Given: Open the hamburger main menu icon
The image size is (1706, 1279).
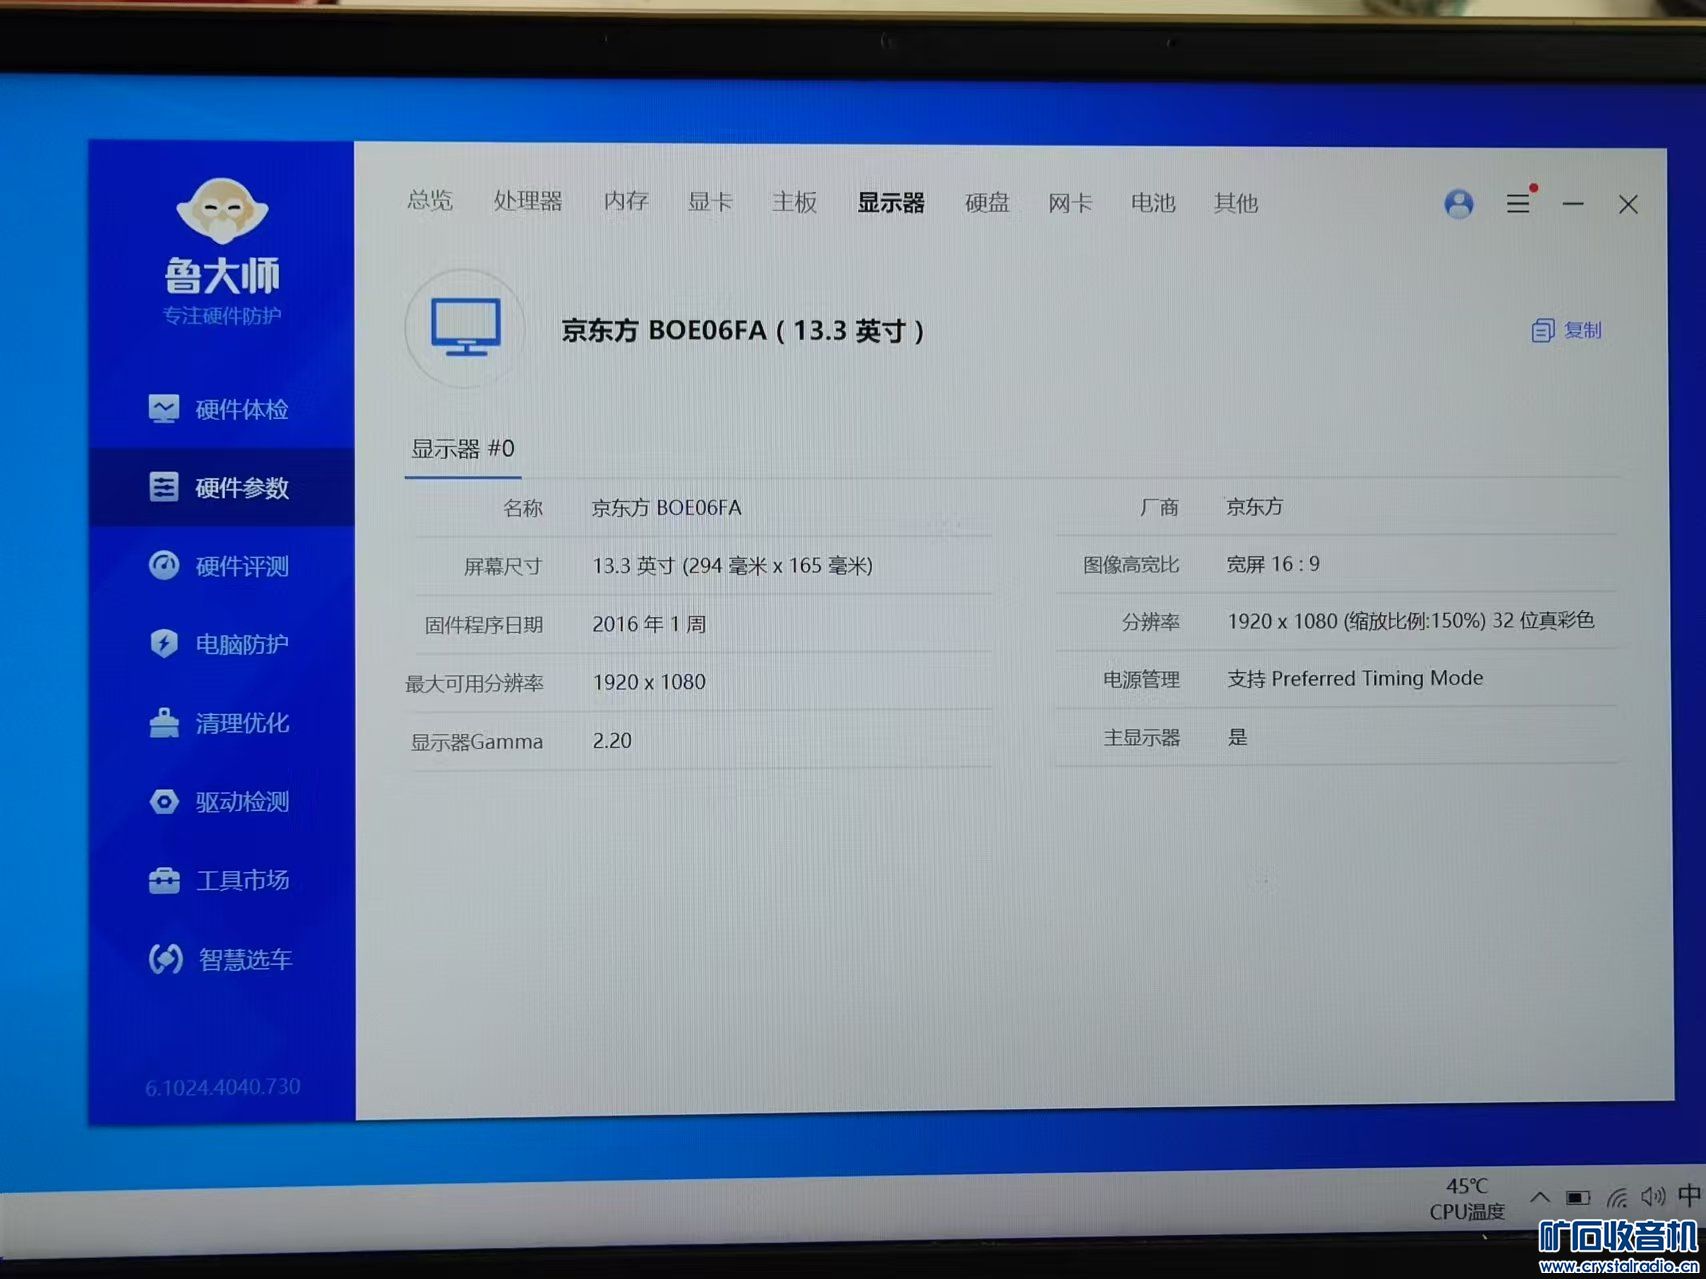Looking at the screenshot, I should [1518, 203].
